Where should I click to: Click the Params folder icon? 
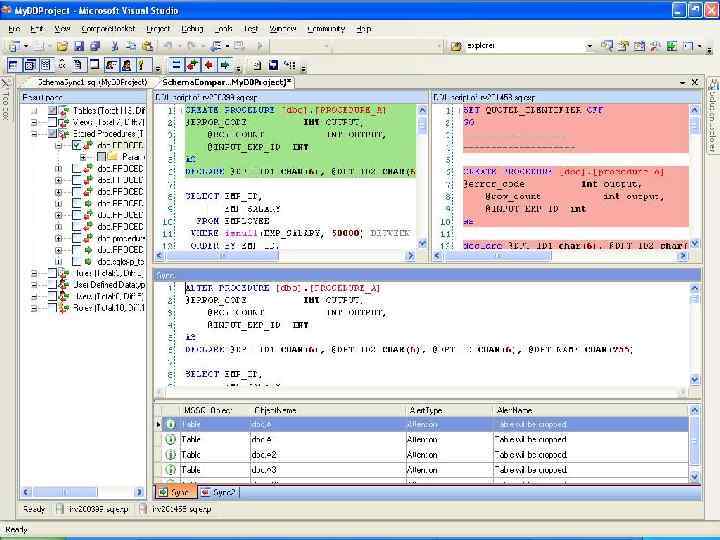pyautogui.click(x=112, y=157)
